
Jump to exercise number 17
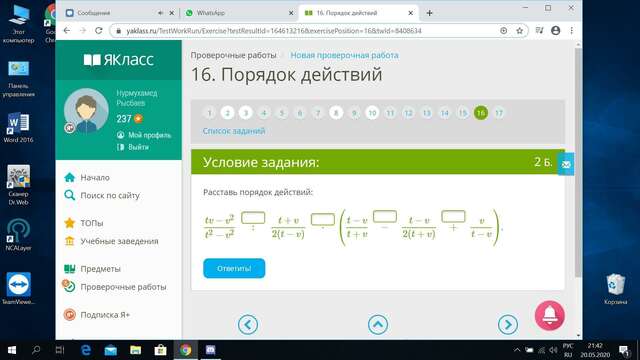[499, 113]
